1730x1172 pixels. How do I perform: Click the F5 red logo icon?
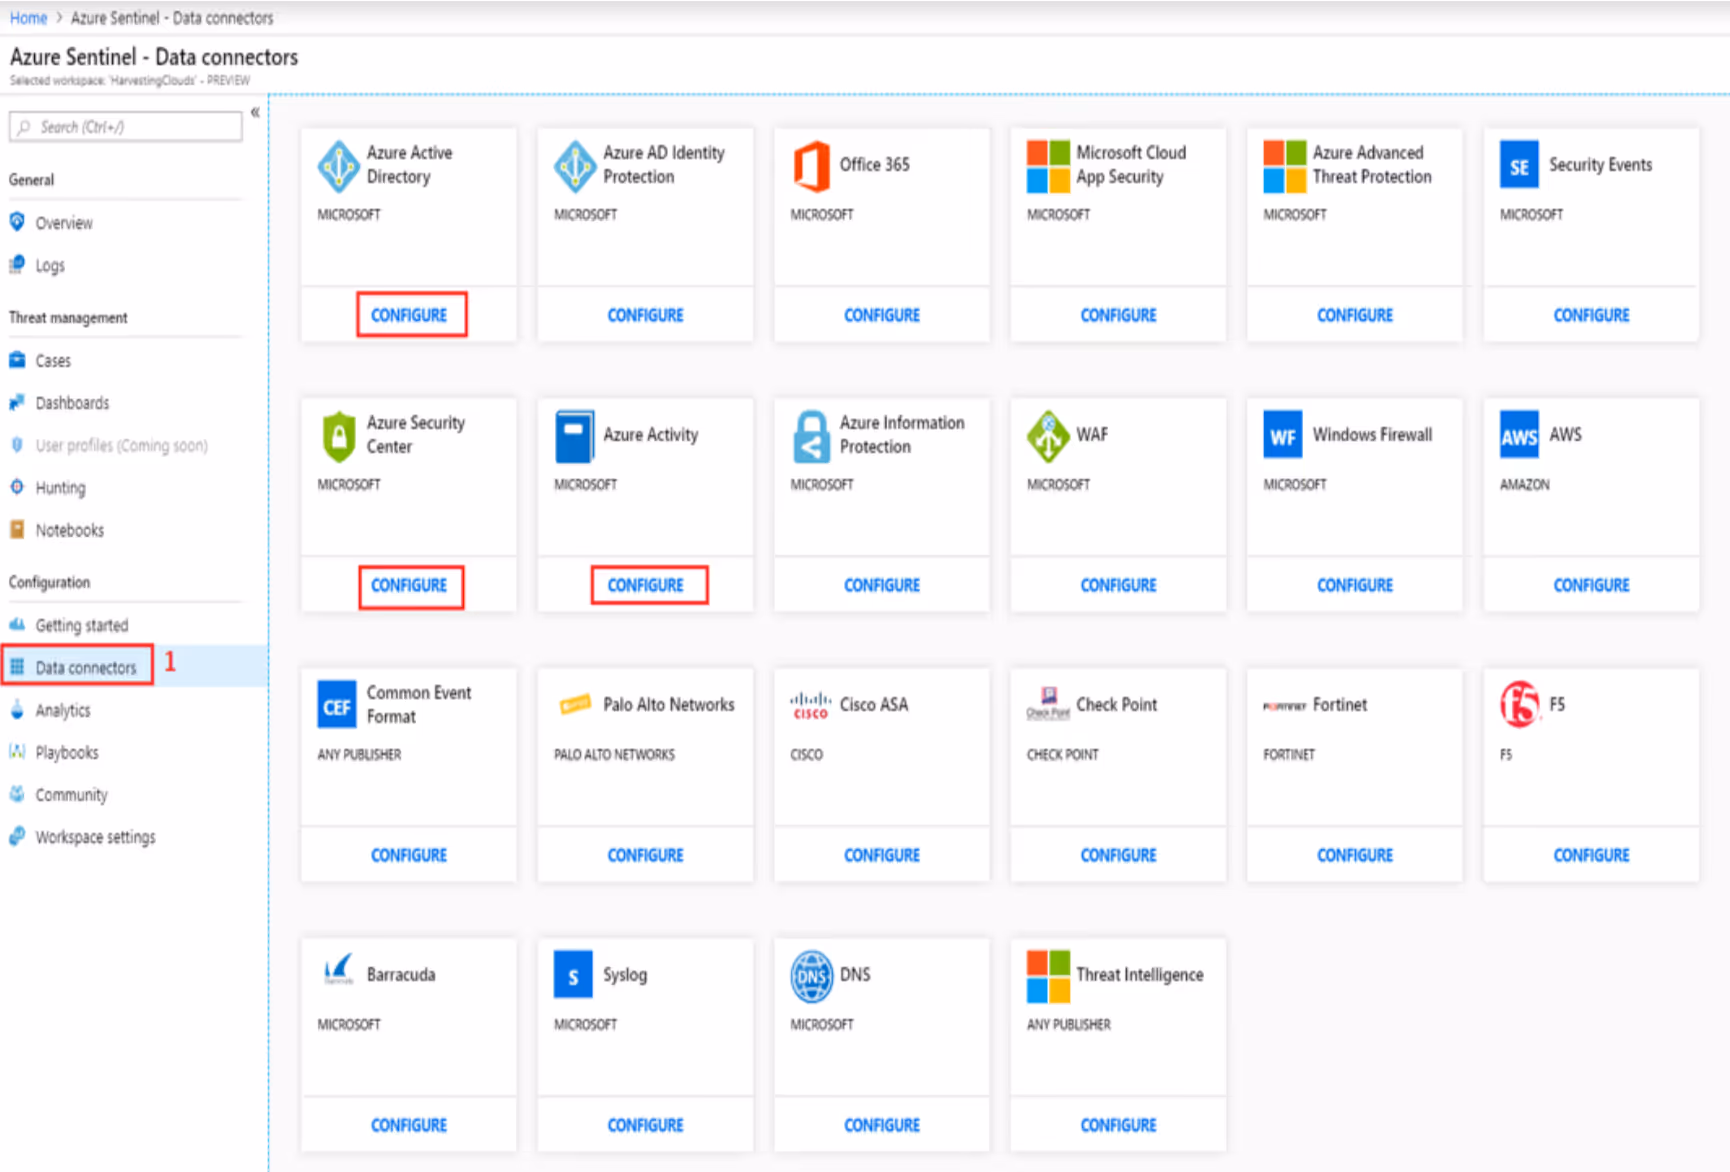[x=1519, y=704]
